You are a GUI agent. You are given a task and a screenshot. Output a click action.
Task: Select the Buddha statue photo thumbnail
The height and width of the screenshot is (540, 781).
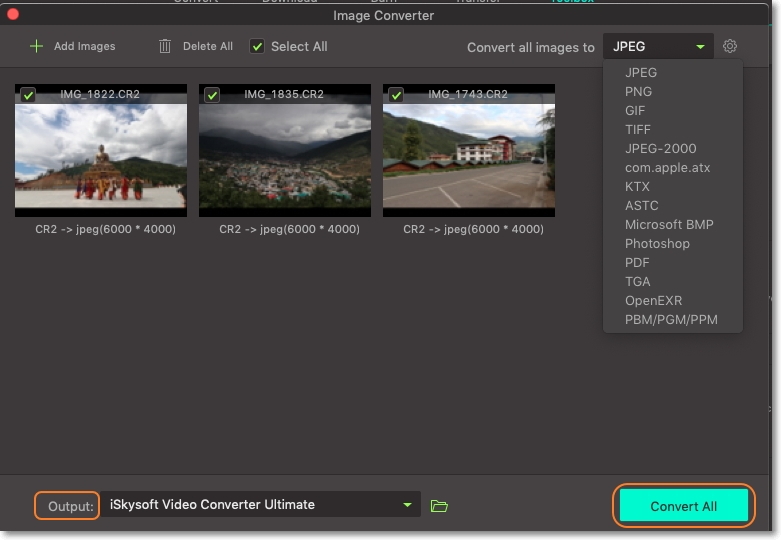pyautogui.click(x=101, y=155)
